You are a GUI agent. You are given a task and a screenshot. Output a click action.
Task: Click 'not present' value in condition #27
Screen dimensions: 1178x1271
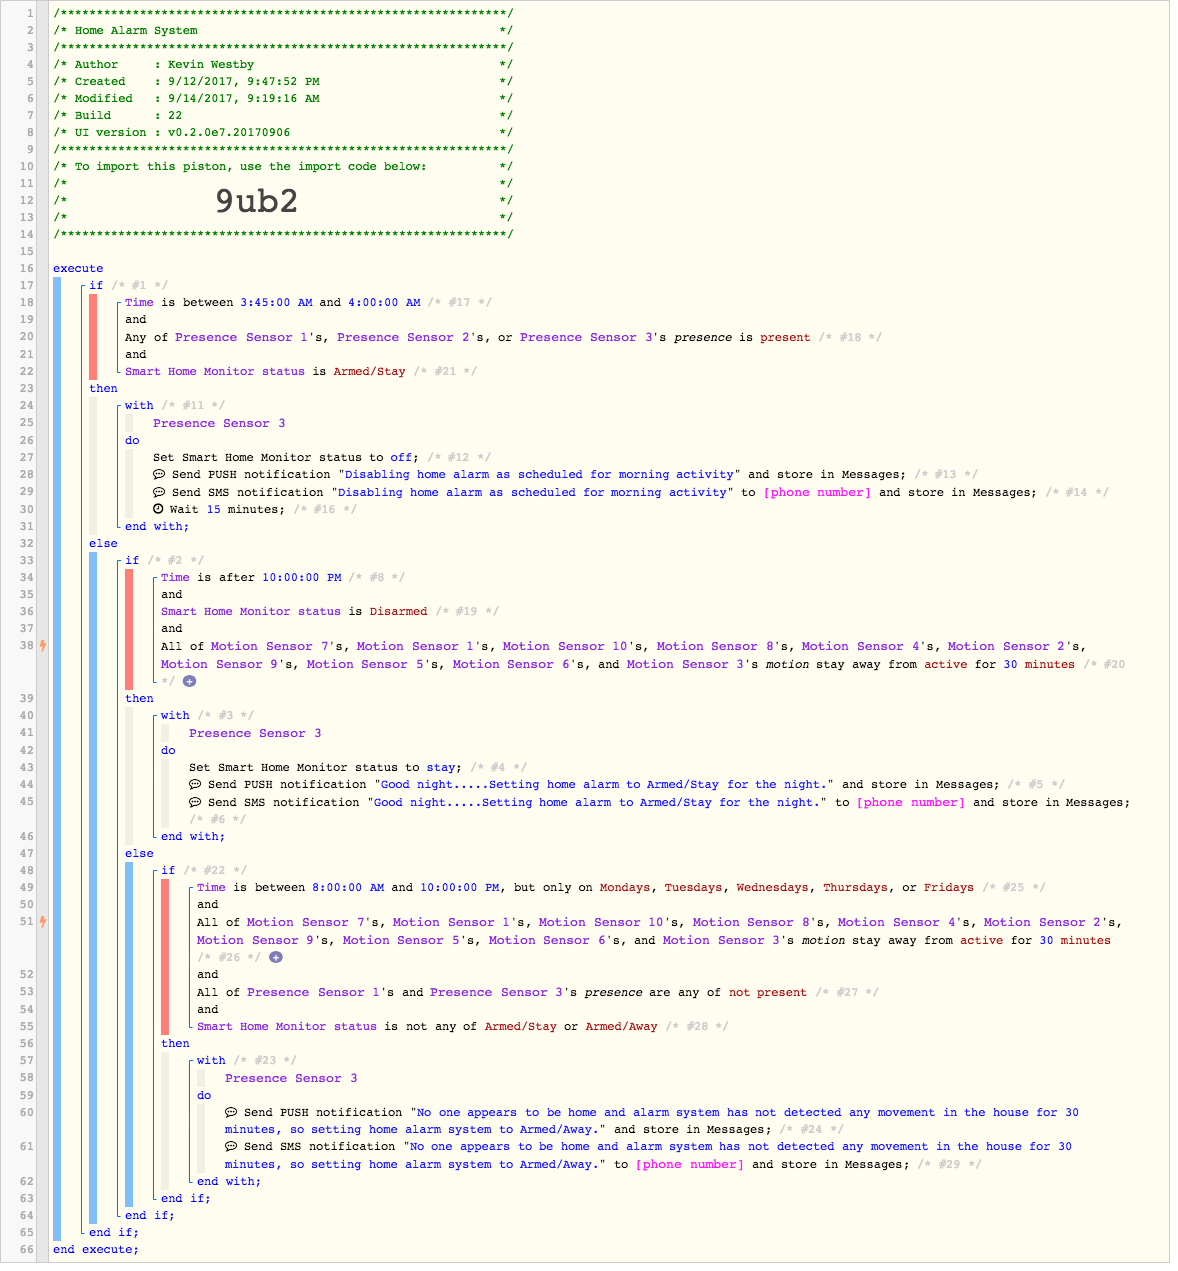[768, 992]
